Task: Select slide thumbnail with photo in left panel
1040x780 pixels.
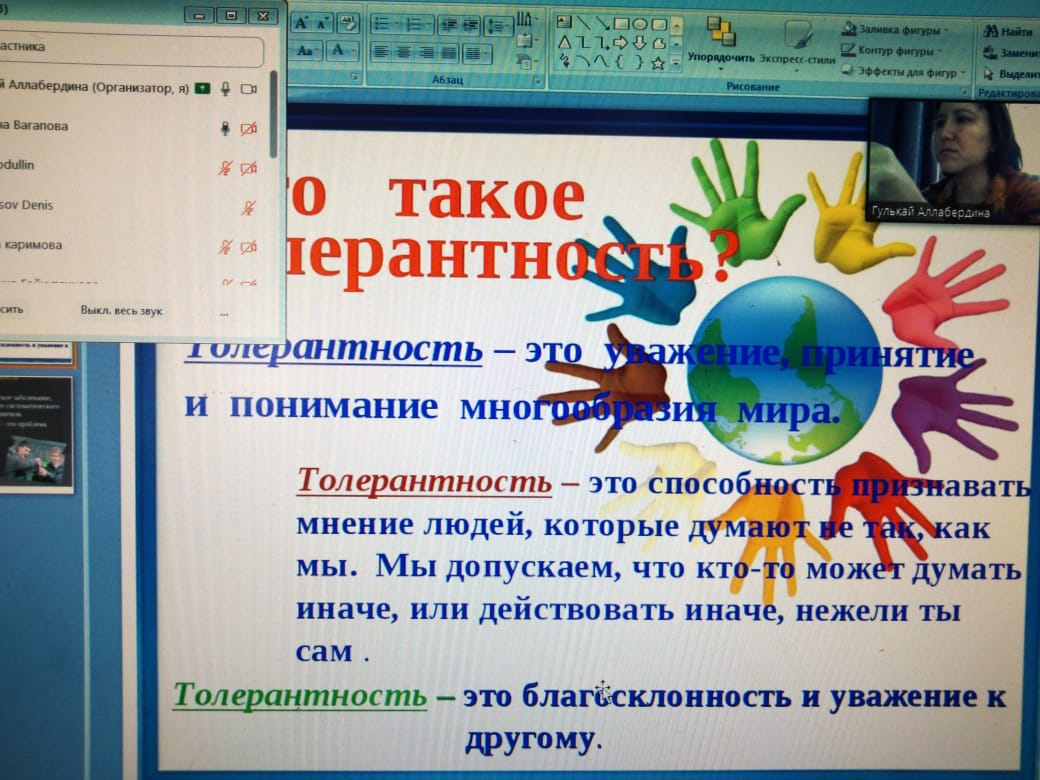Action: (36, 433)
